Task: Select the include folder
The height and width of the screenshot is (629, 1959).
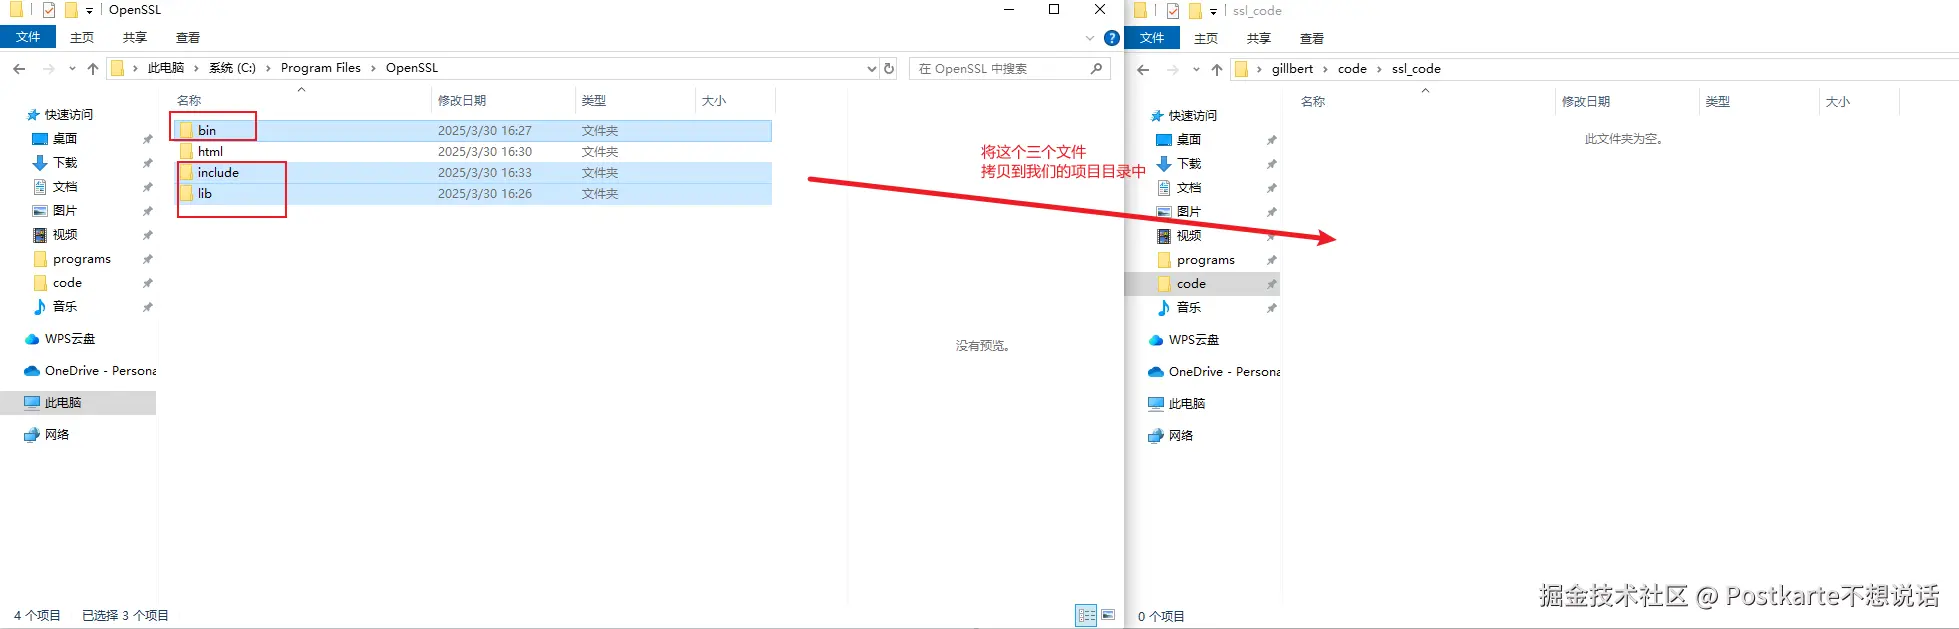Action: tap(472, 173)
